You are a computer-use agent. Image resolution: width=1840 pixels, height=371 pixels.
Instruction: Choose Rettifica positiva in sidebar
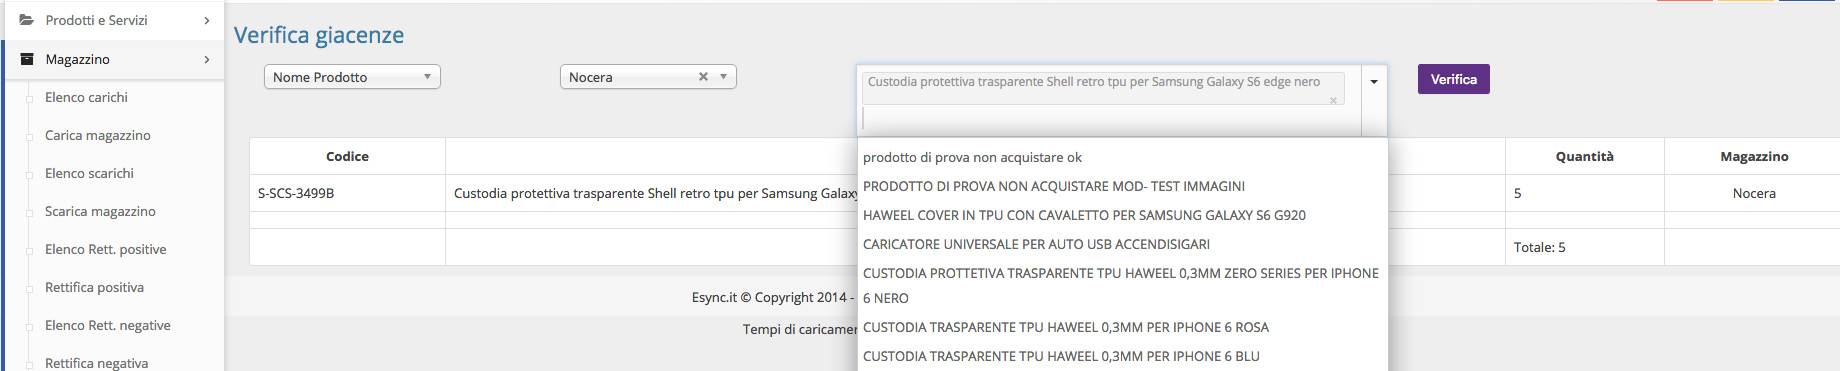[94, 287]
